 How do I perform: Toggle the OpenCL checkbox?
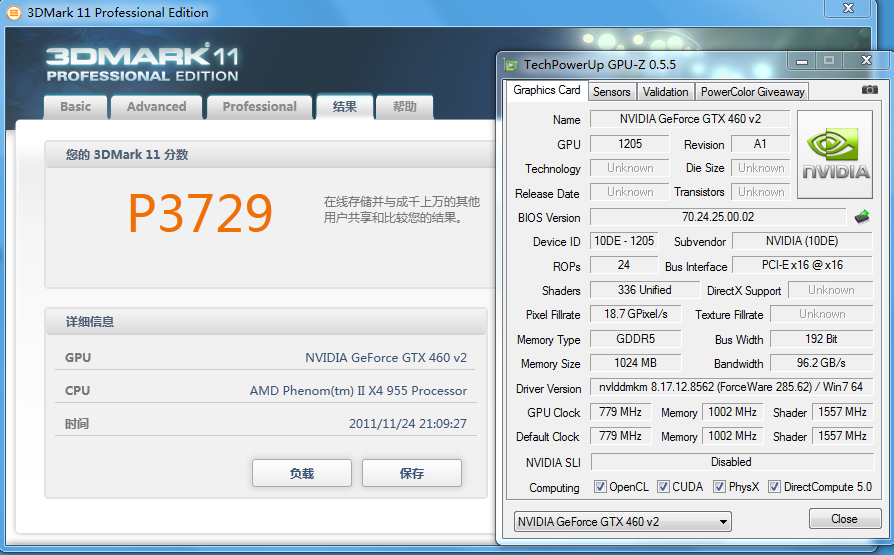[600, 487]
